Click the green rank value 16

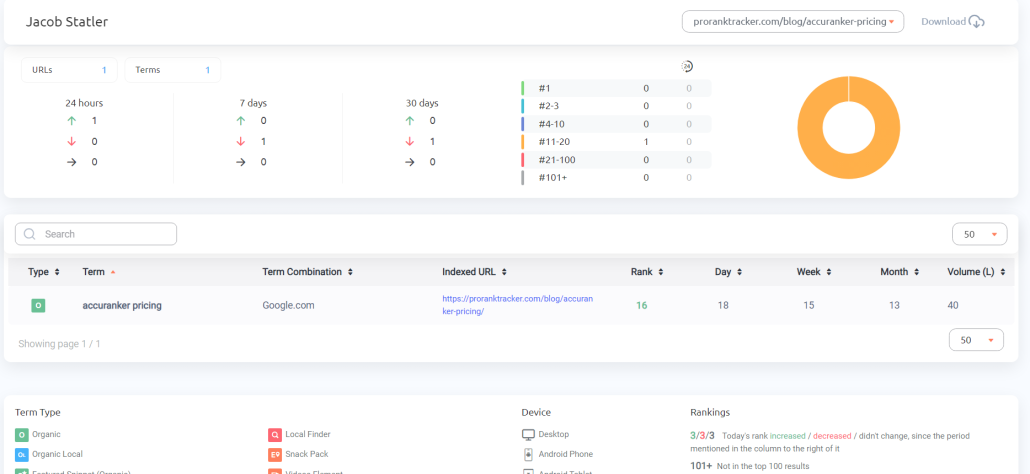tap(641, 305)
